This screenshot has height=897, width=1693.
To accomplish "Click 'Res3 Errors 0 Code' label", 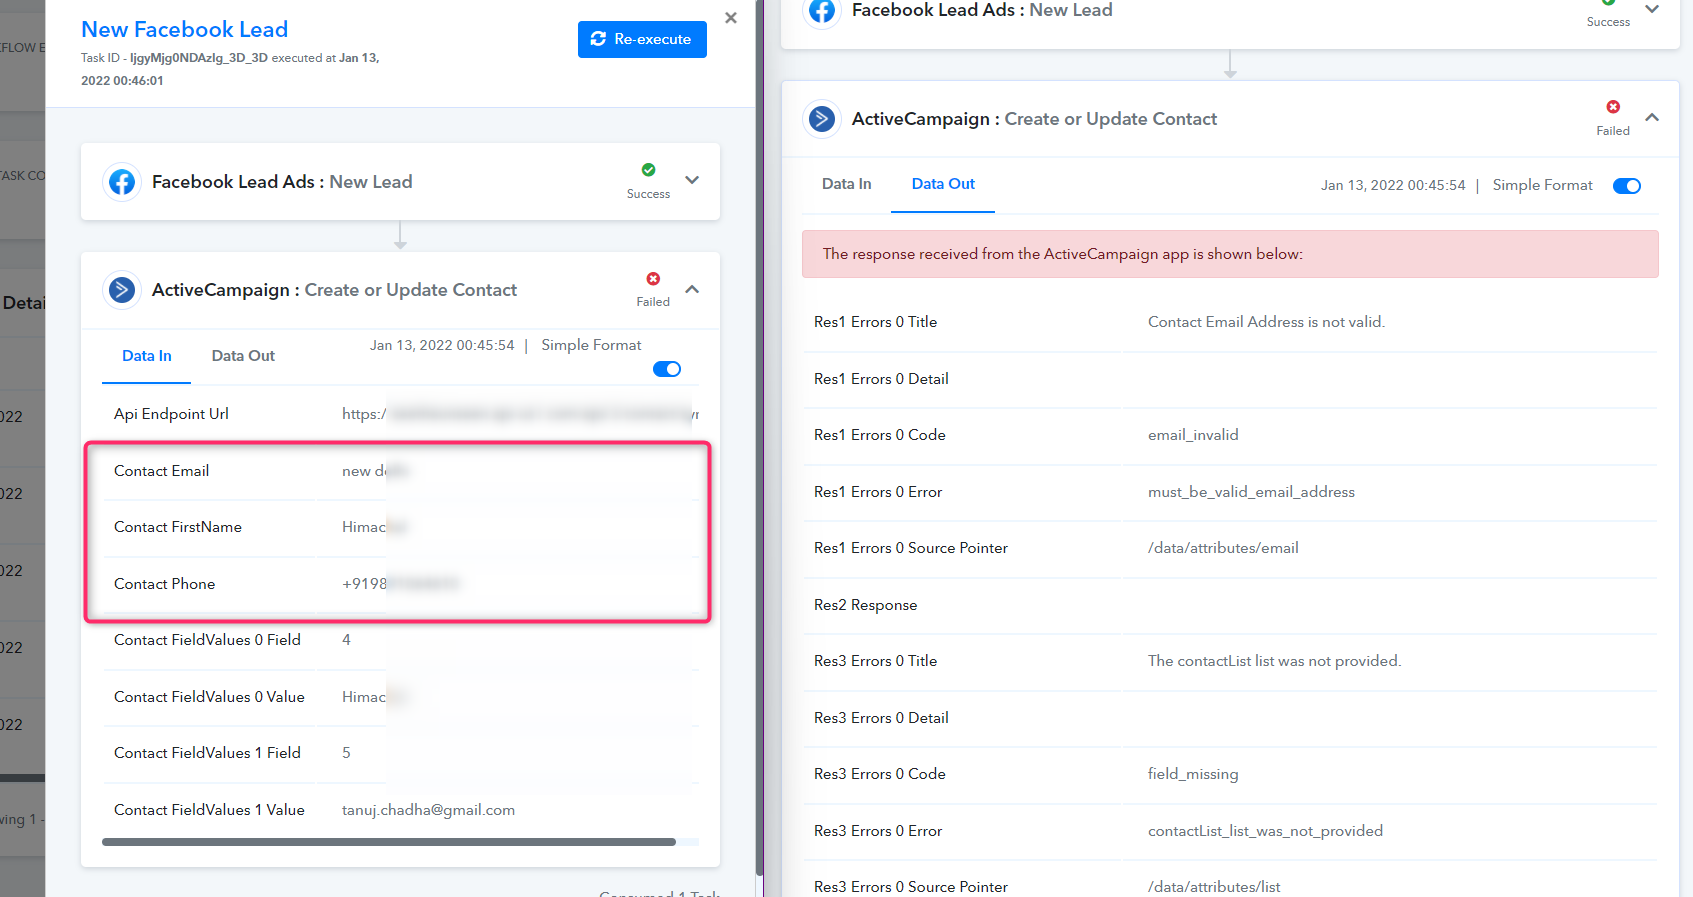I will pyautogui.click(x=879, y=774).
